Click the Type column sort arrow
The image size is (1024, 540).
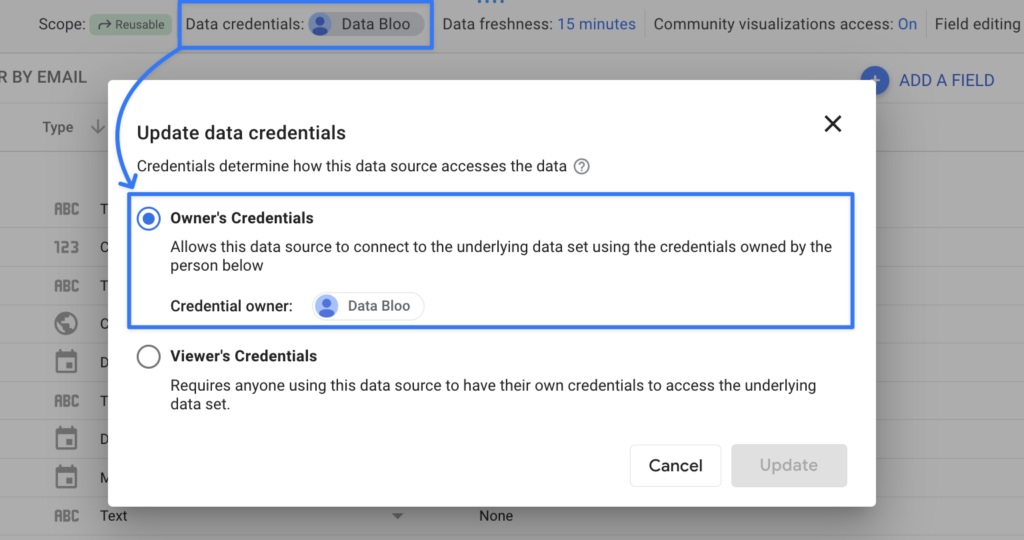(98, 127)
